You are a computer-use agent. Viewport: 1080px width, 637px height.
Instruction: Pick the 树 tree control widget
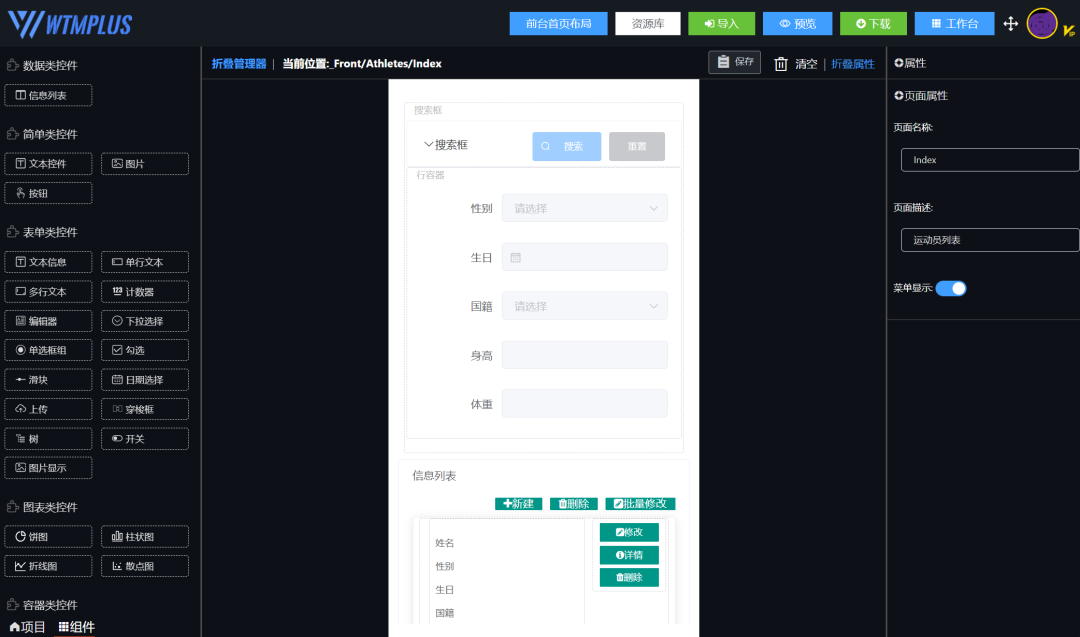[x=48, y=438]
